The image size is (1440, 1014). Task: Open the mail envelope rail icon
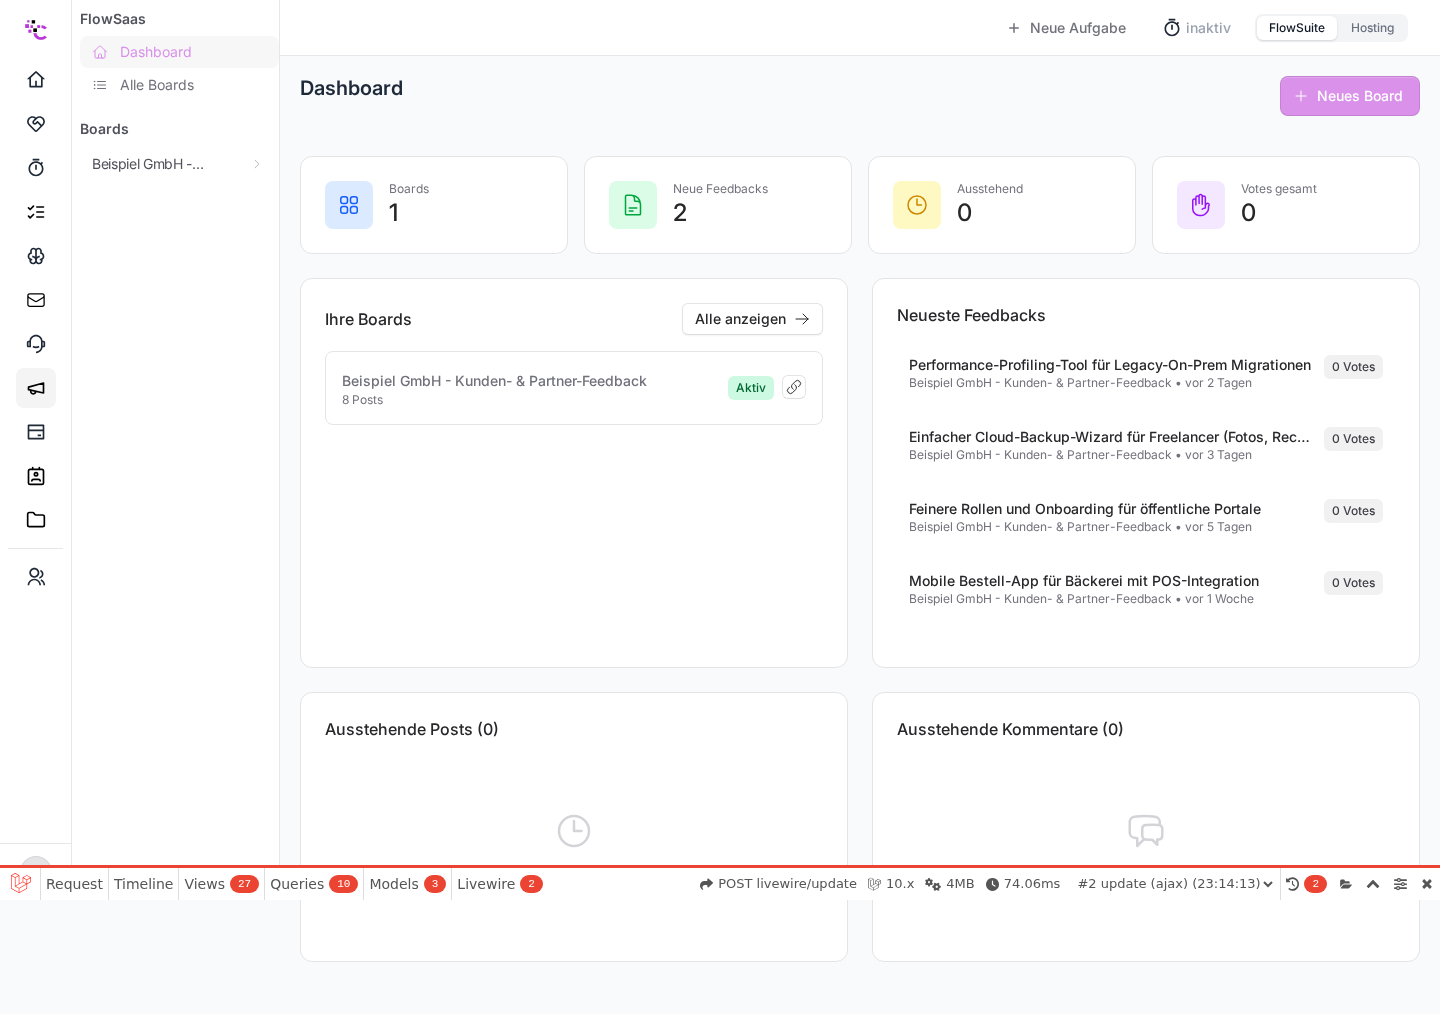click(x=36, y=300)
